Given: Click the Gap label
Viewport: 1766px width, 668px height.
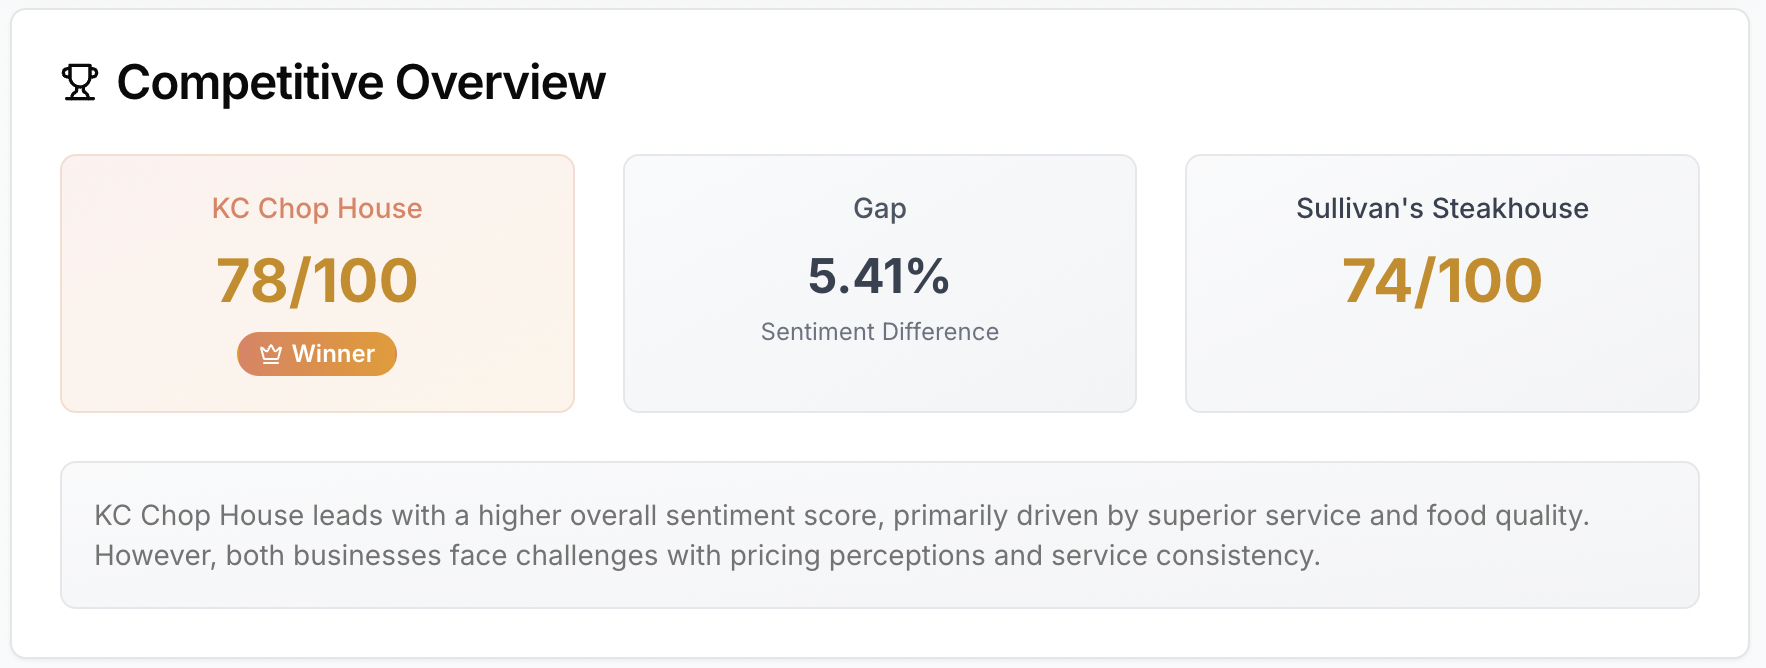Looking at the screenshot, I should click(x=880, y=208).
